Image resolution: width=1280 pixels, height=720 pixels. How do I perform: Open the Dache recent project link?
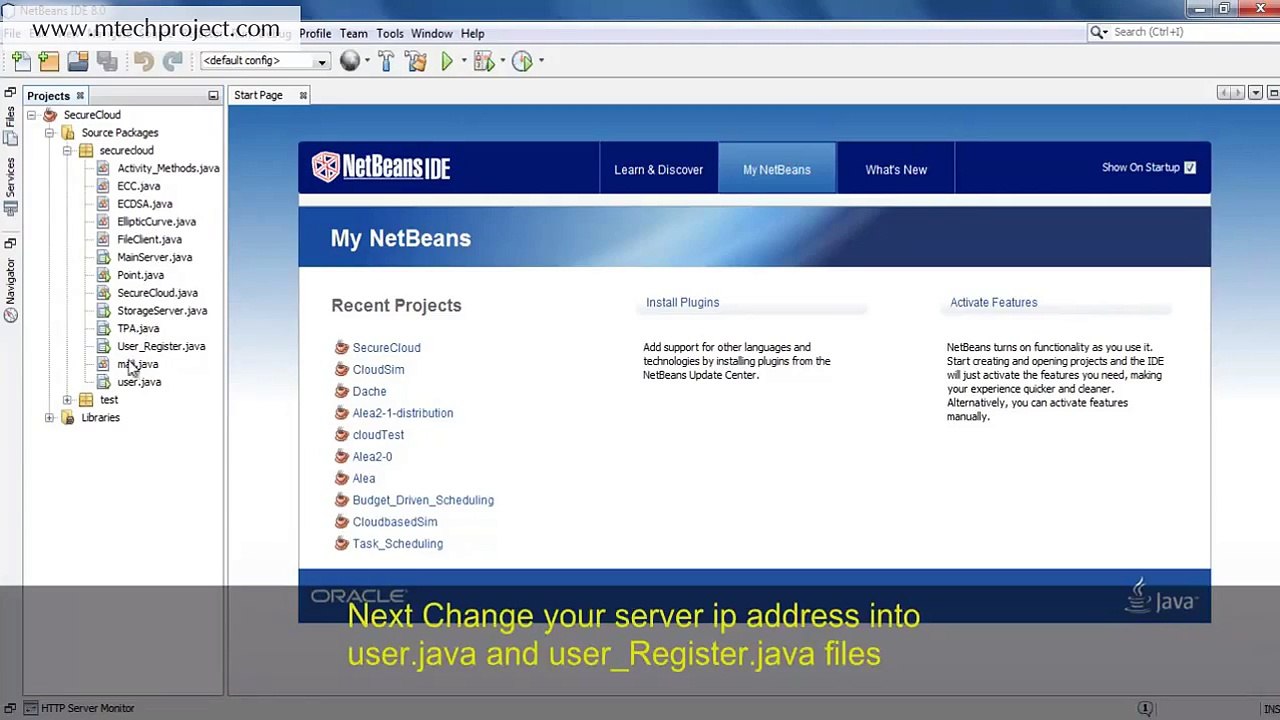pos(369,391)
